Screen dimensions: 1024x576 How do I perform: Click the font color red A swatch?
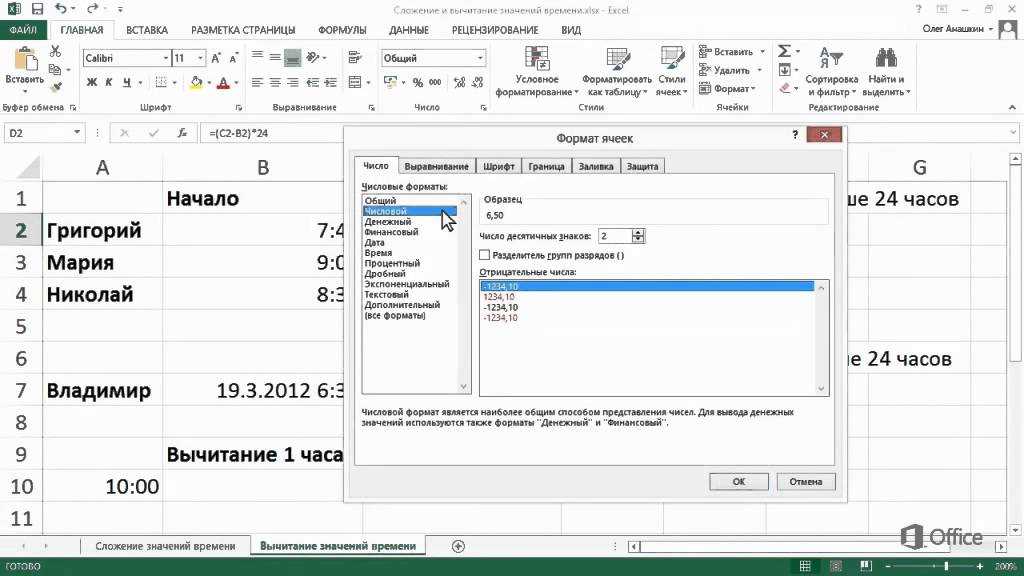223,83
